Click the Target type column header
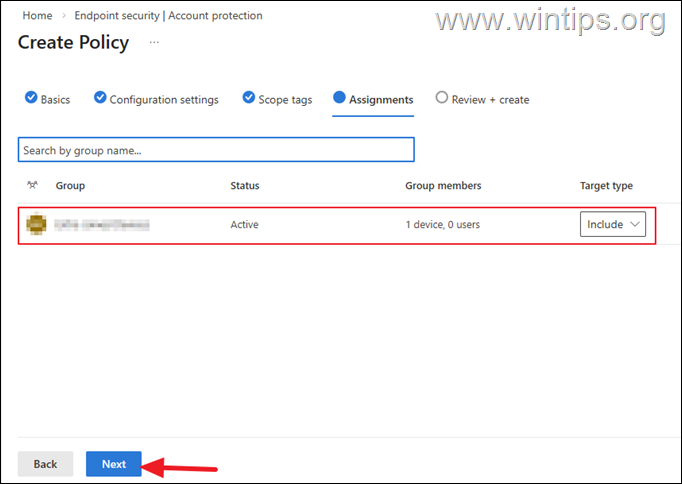Screen dimensions: 682x484 [x=606, y=186]
